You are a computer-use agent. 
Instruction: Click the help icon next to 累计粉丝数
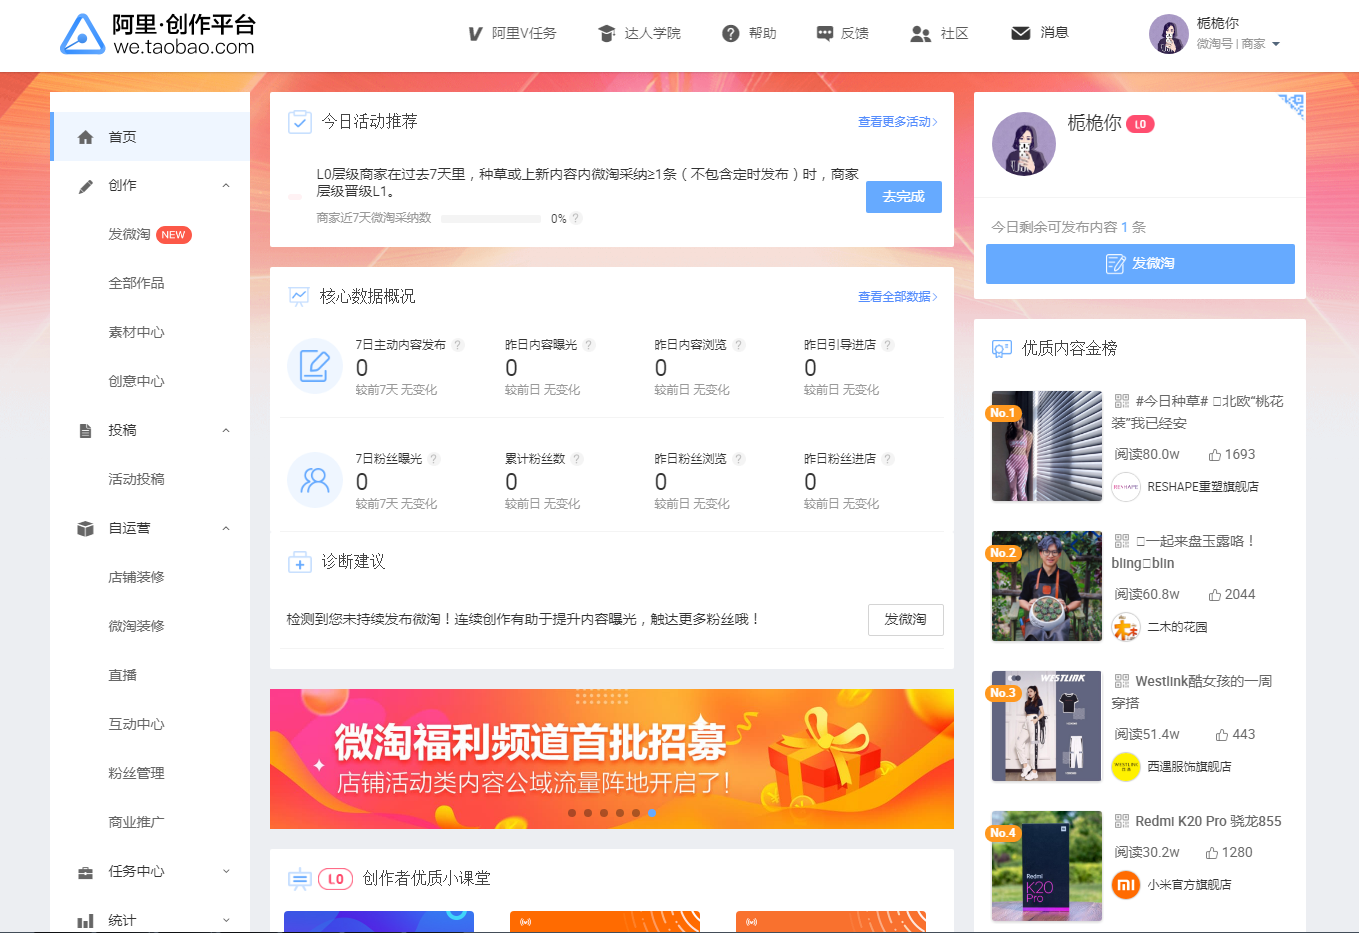[x=577, y=459]
